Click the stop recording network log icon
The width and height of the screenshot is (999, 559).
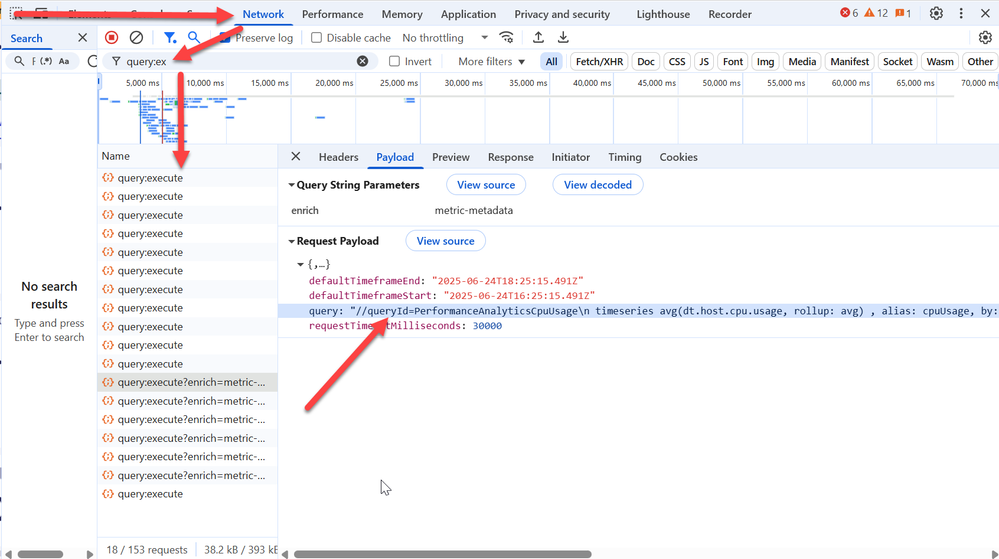tap(112, 38)
